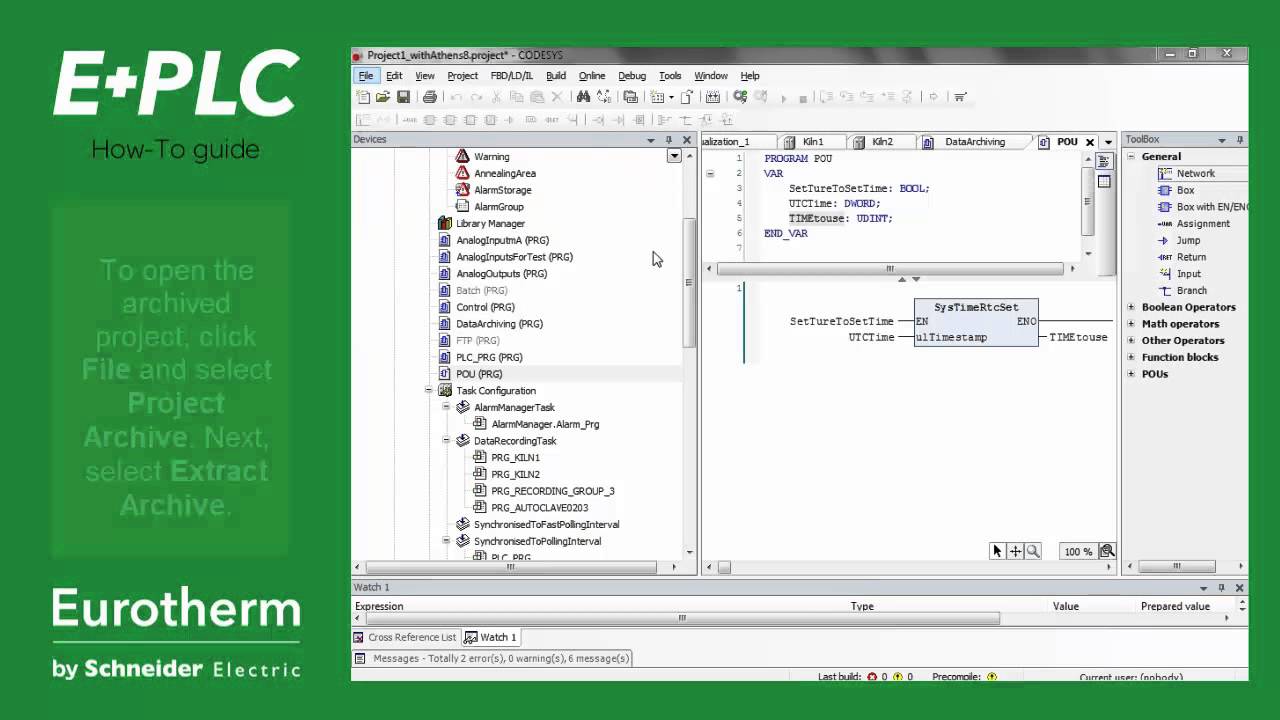Collapse the Task Configuration tree node
Viewport: 1280px width, 720px height.
[429, 391]
